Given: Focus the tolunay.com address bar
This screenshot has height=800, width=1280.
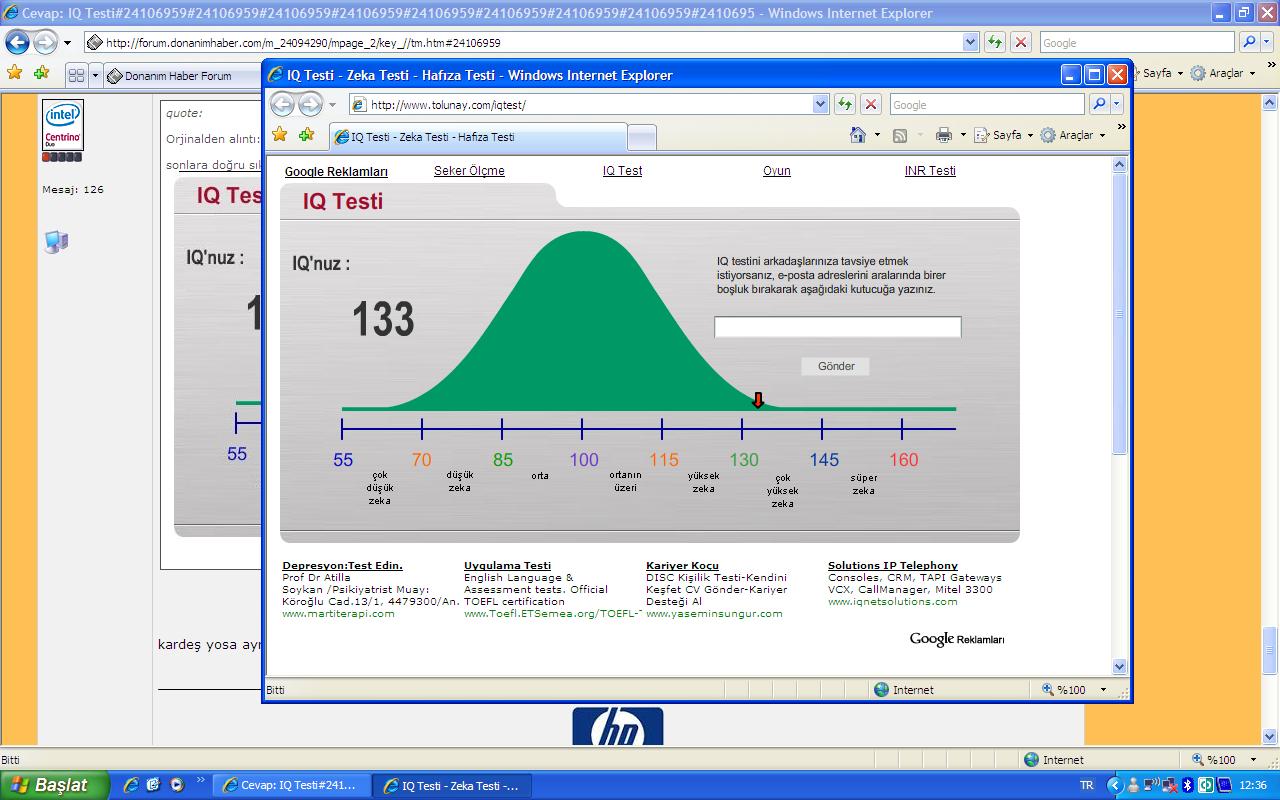Looking at the screenshot, I should (x=590, y=104).
